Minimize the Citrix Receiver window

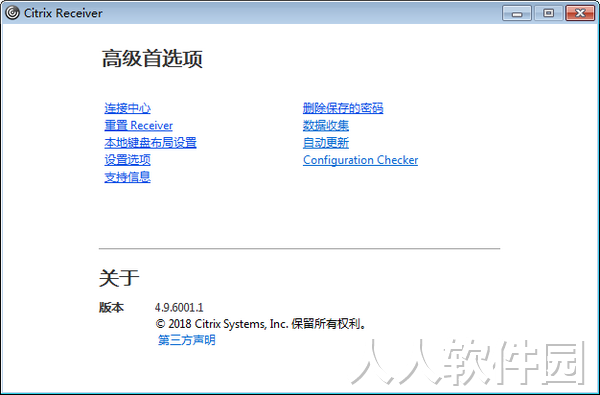(x=517, y=13)
